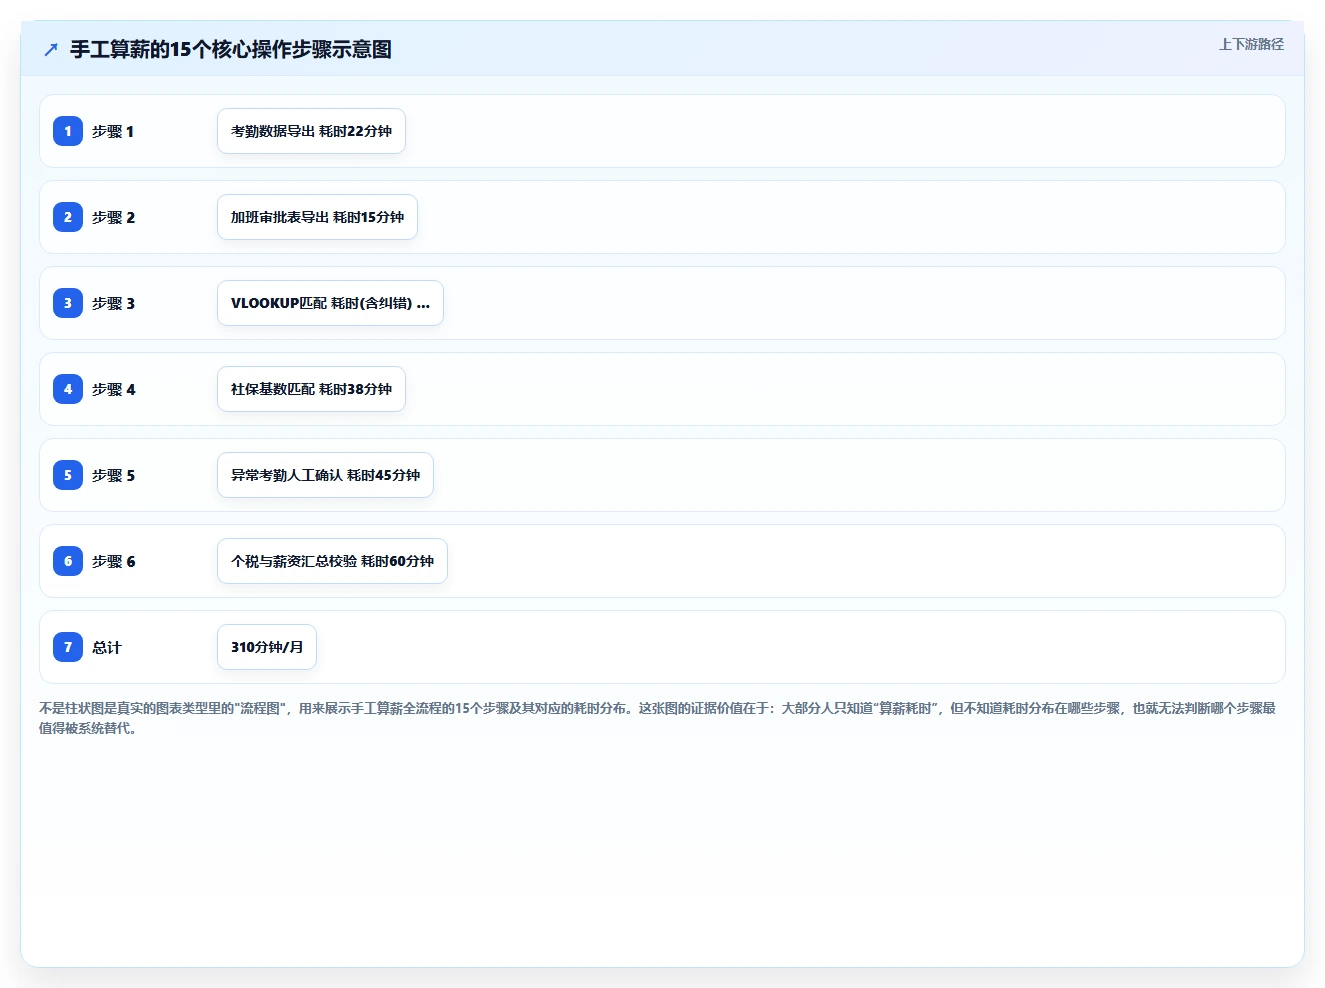1325x988 pixels.
Task: Select the 考勤数据导出 耗时22分钟 chip
Action: pyautogui.click(x=311, y=131)
